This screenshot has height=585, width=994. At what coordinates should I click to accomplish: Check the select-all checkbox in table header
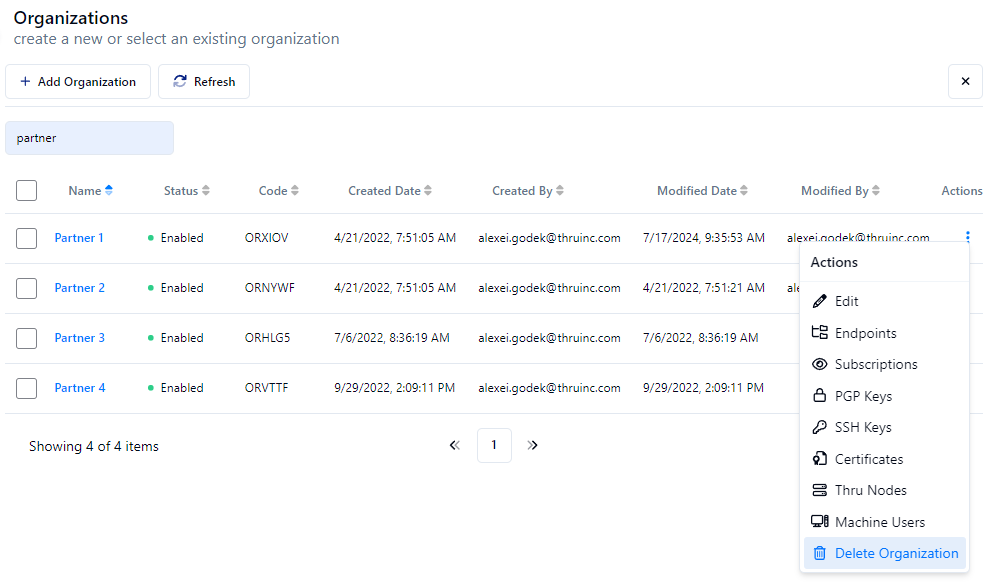pyautogui.click(x=27, y=190)
